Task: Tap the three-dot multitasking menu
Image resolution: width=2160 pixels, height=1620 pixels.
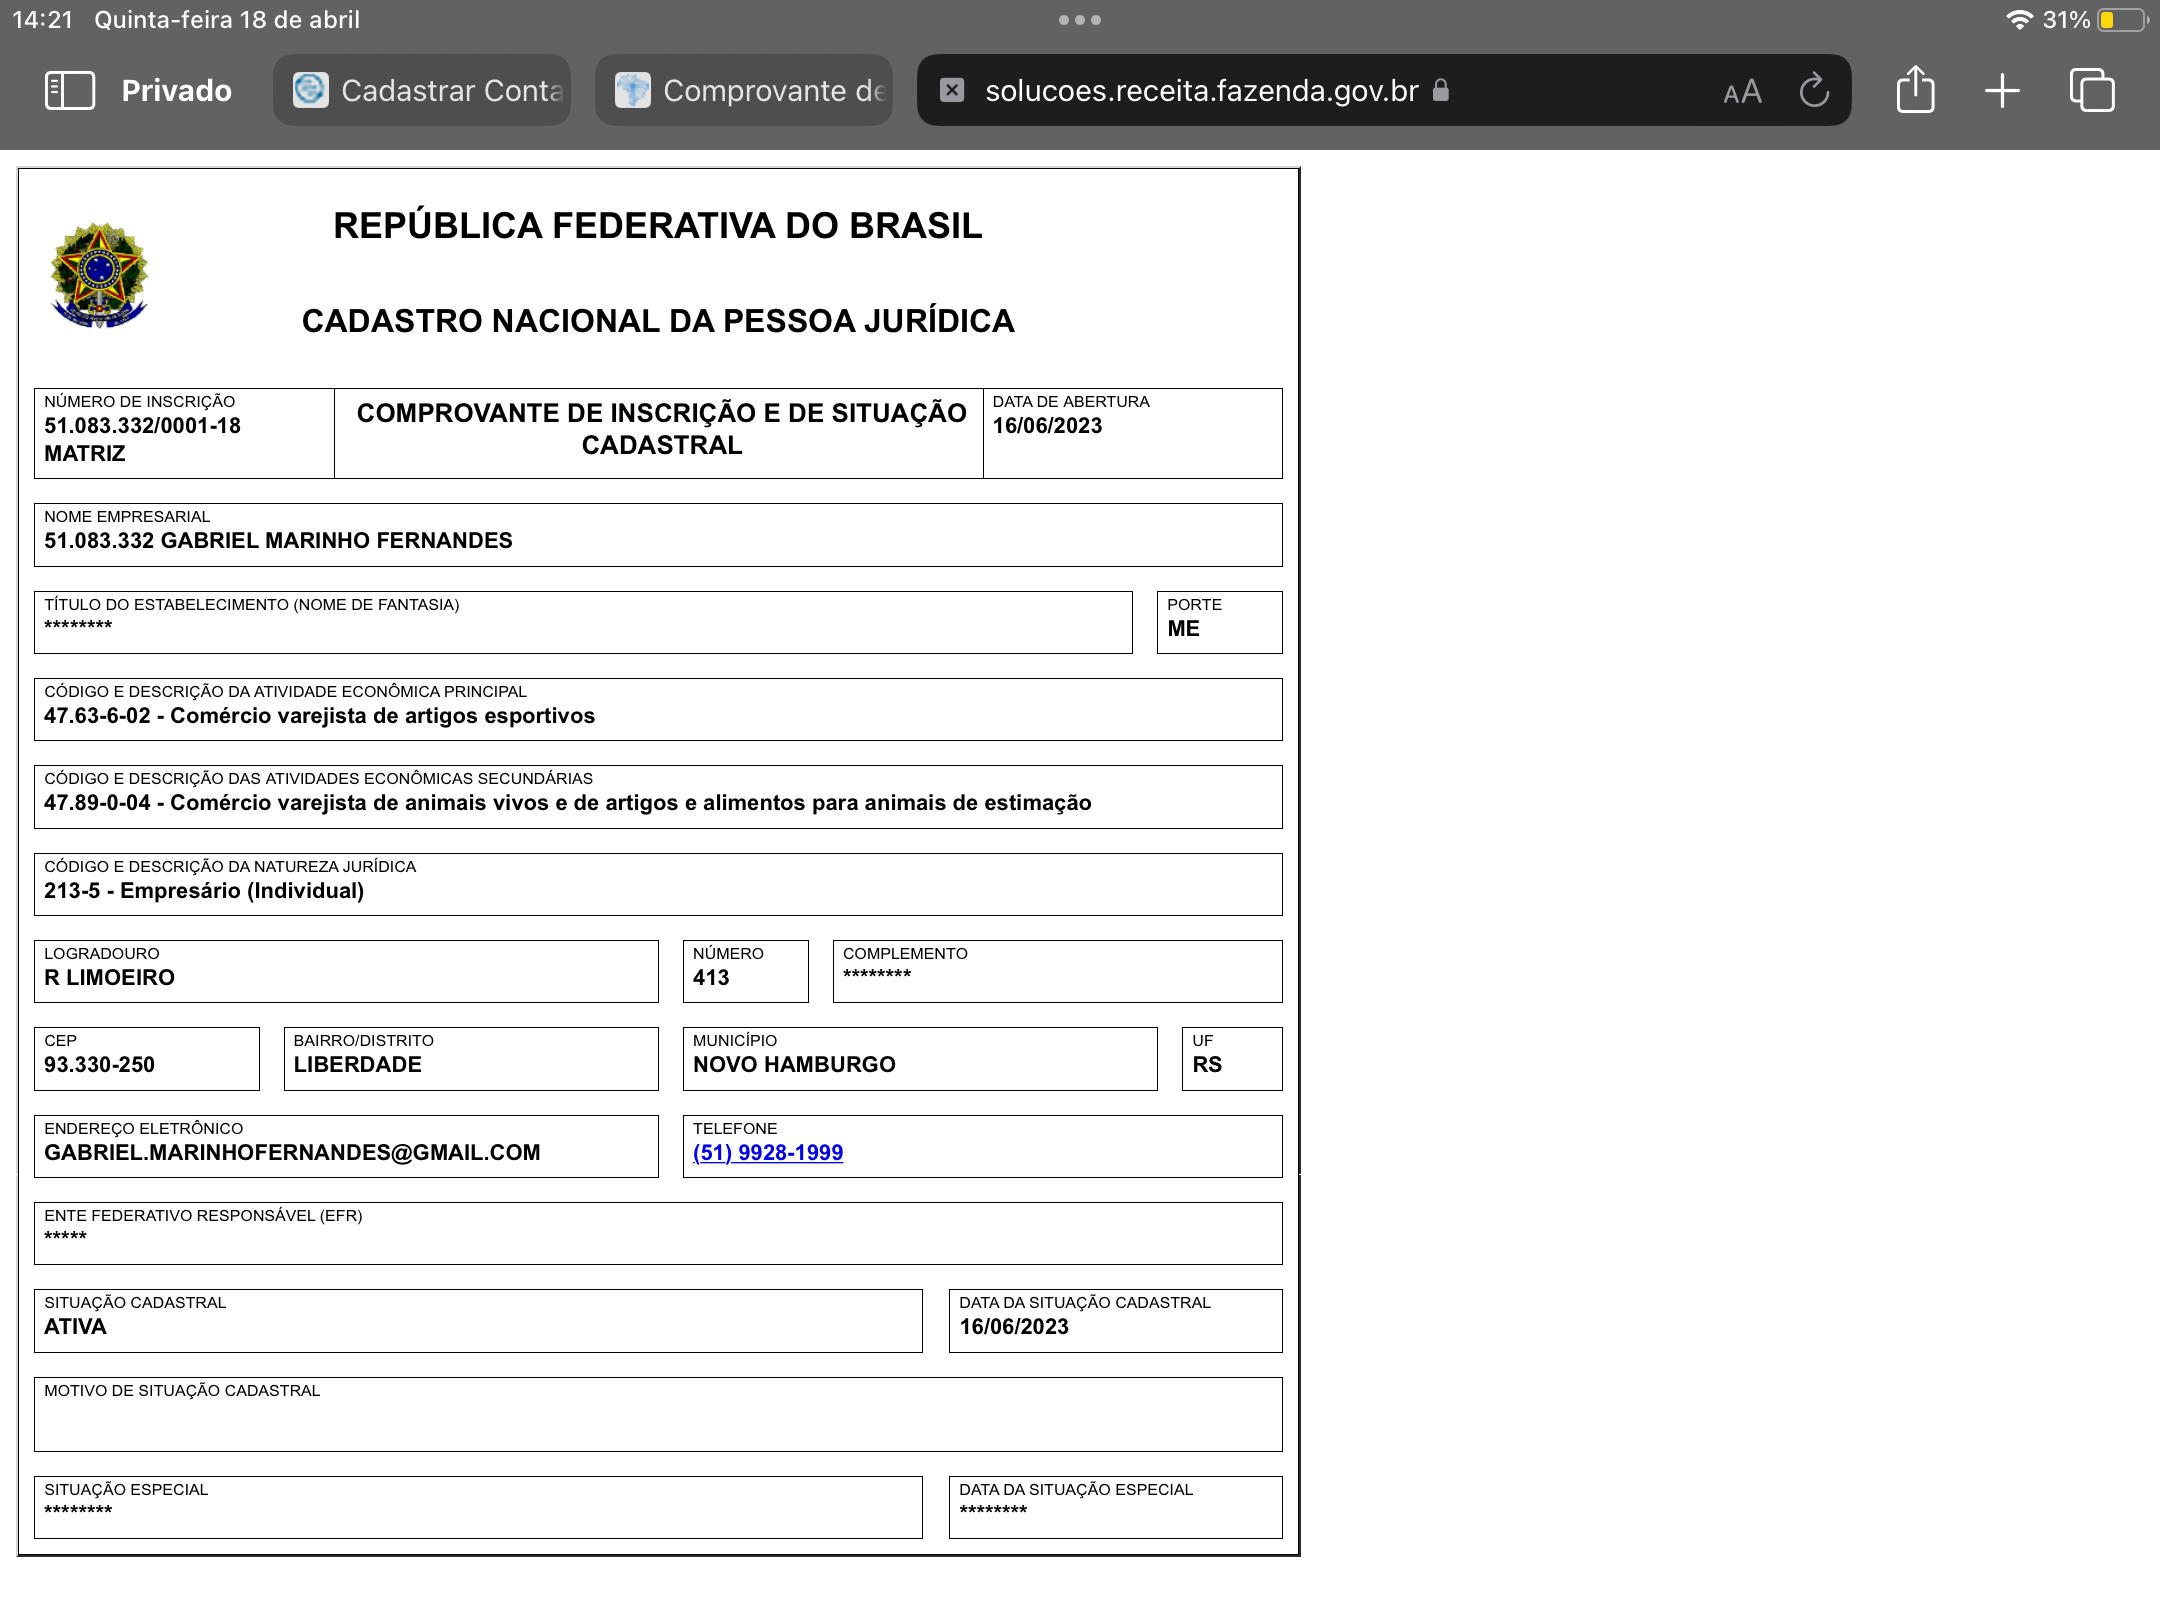Action: click(x=1080, y=20)
